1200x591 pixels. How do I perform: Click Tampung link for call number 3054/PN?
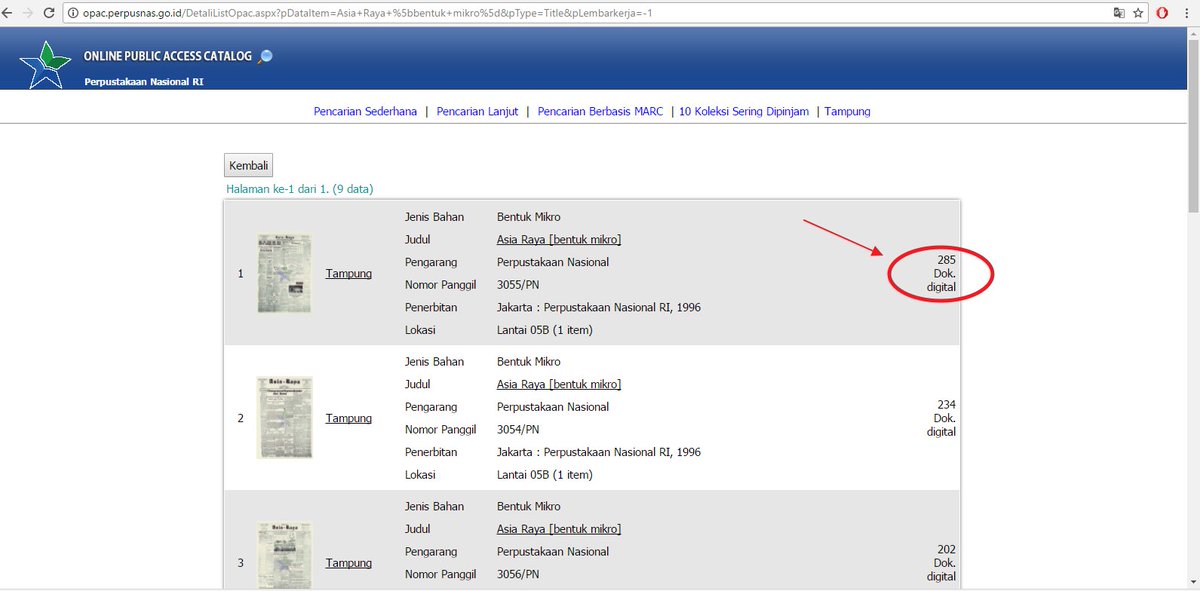click(x=349, y=419)
